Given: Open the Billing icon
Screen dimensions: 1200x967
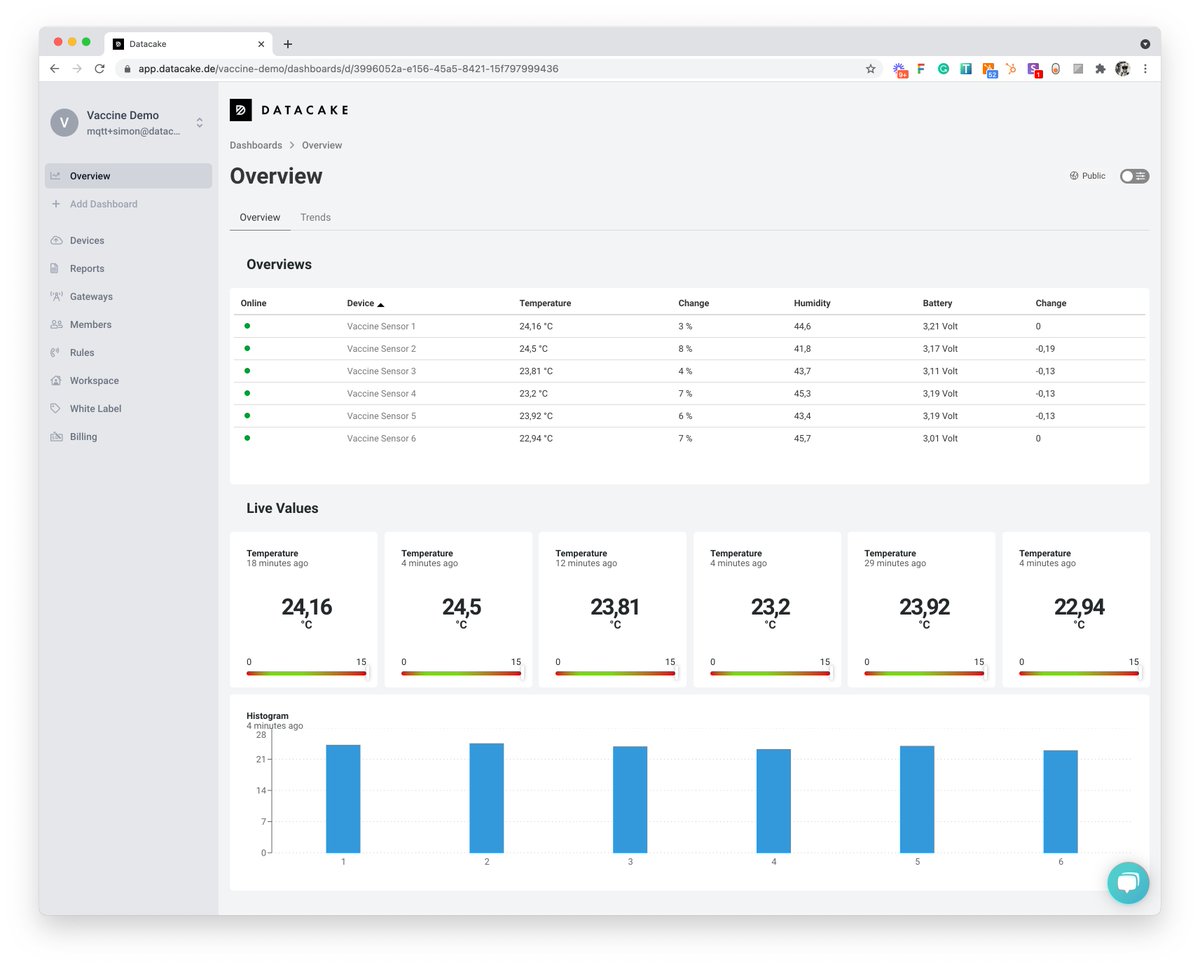Looking at the screenshot, I should (x=56, y=437).
